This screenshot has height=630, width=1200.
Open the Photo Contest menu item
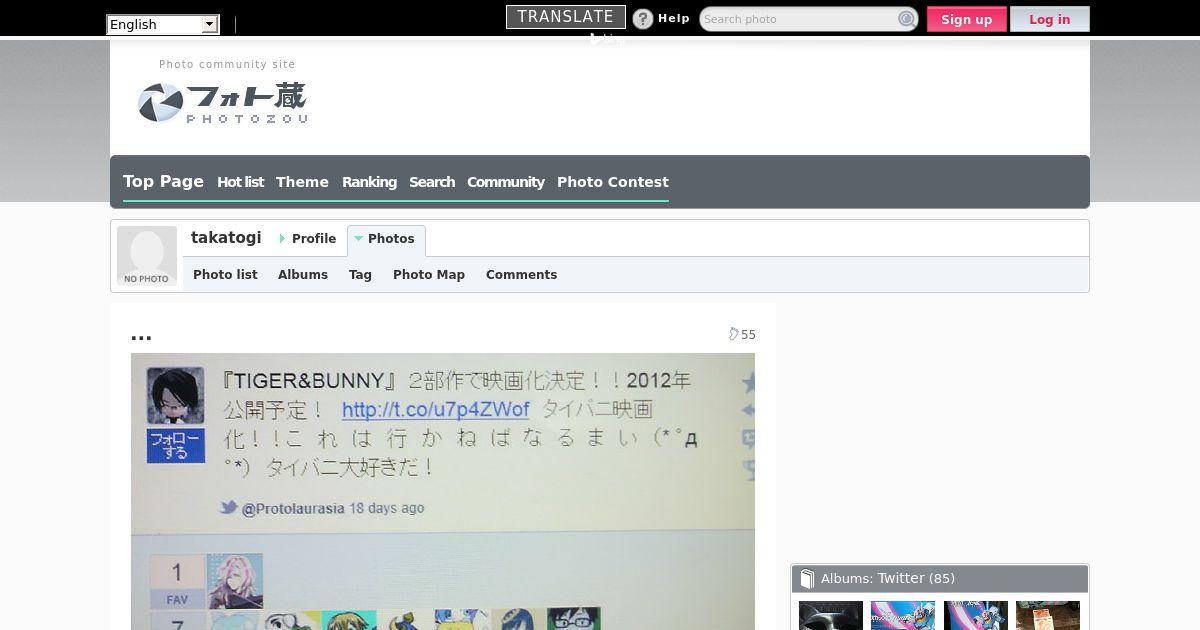pos(613,182)
